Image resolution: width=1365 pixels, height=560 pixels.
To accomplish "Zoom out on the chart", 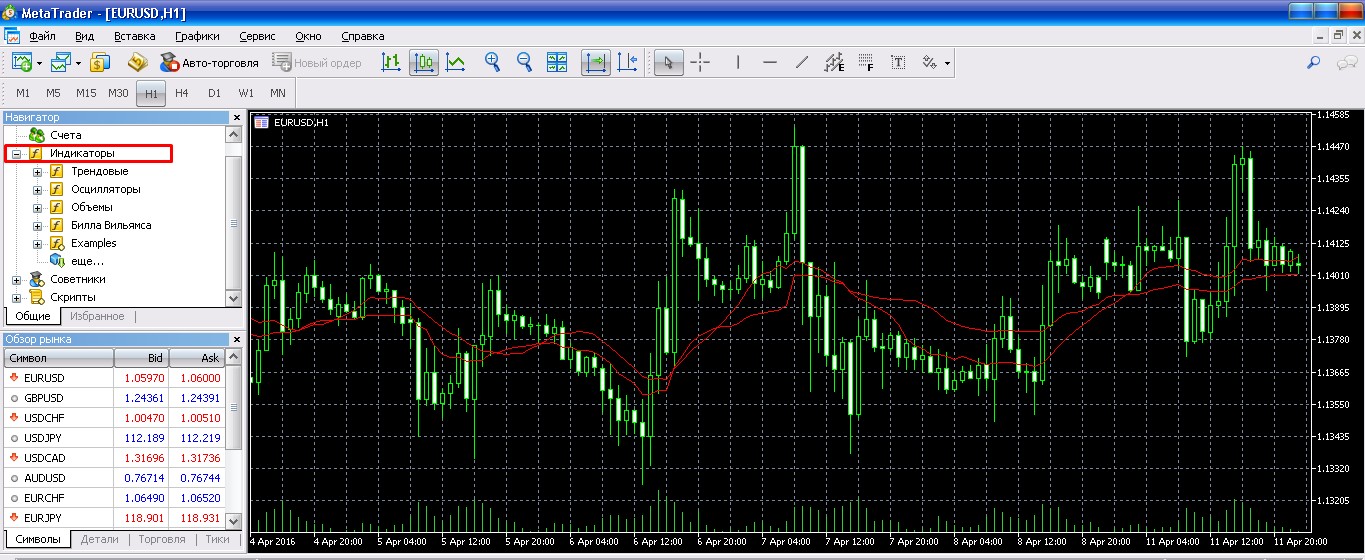I will 524,63.
